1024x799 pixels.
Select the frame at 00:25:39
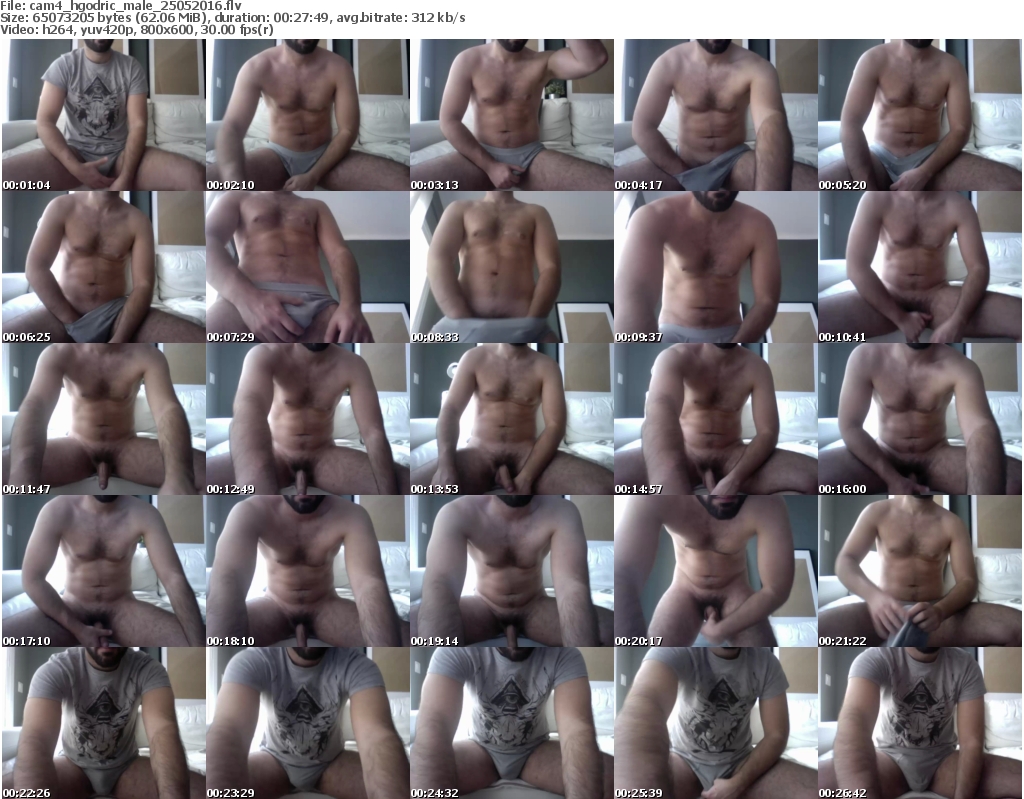[x=716, y=723]
